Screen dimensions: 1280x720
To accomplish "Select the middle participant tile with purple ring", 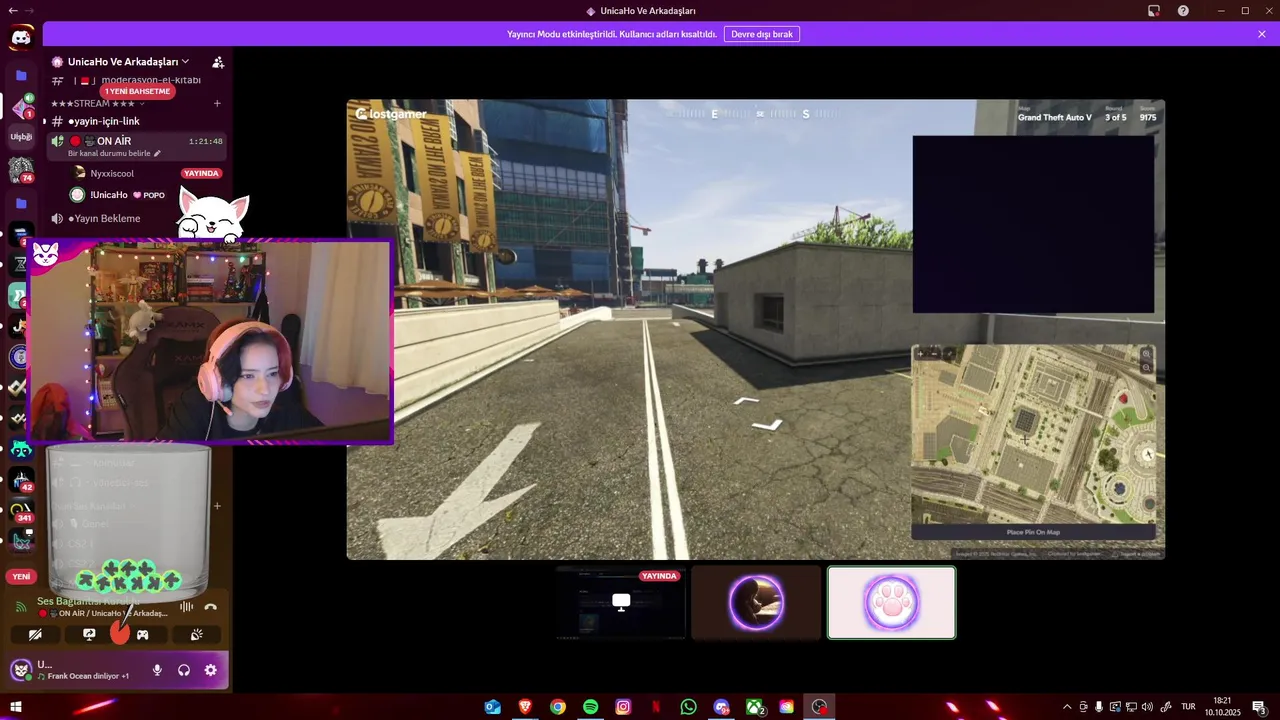I will click(756, 602).
